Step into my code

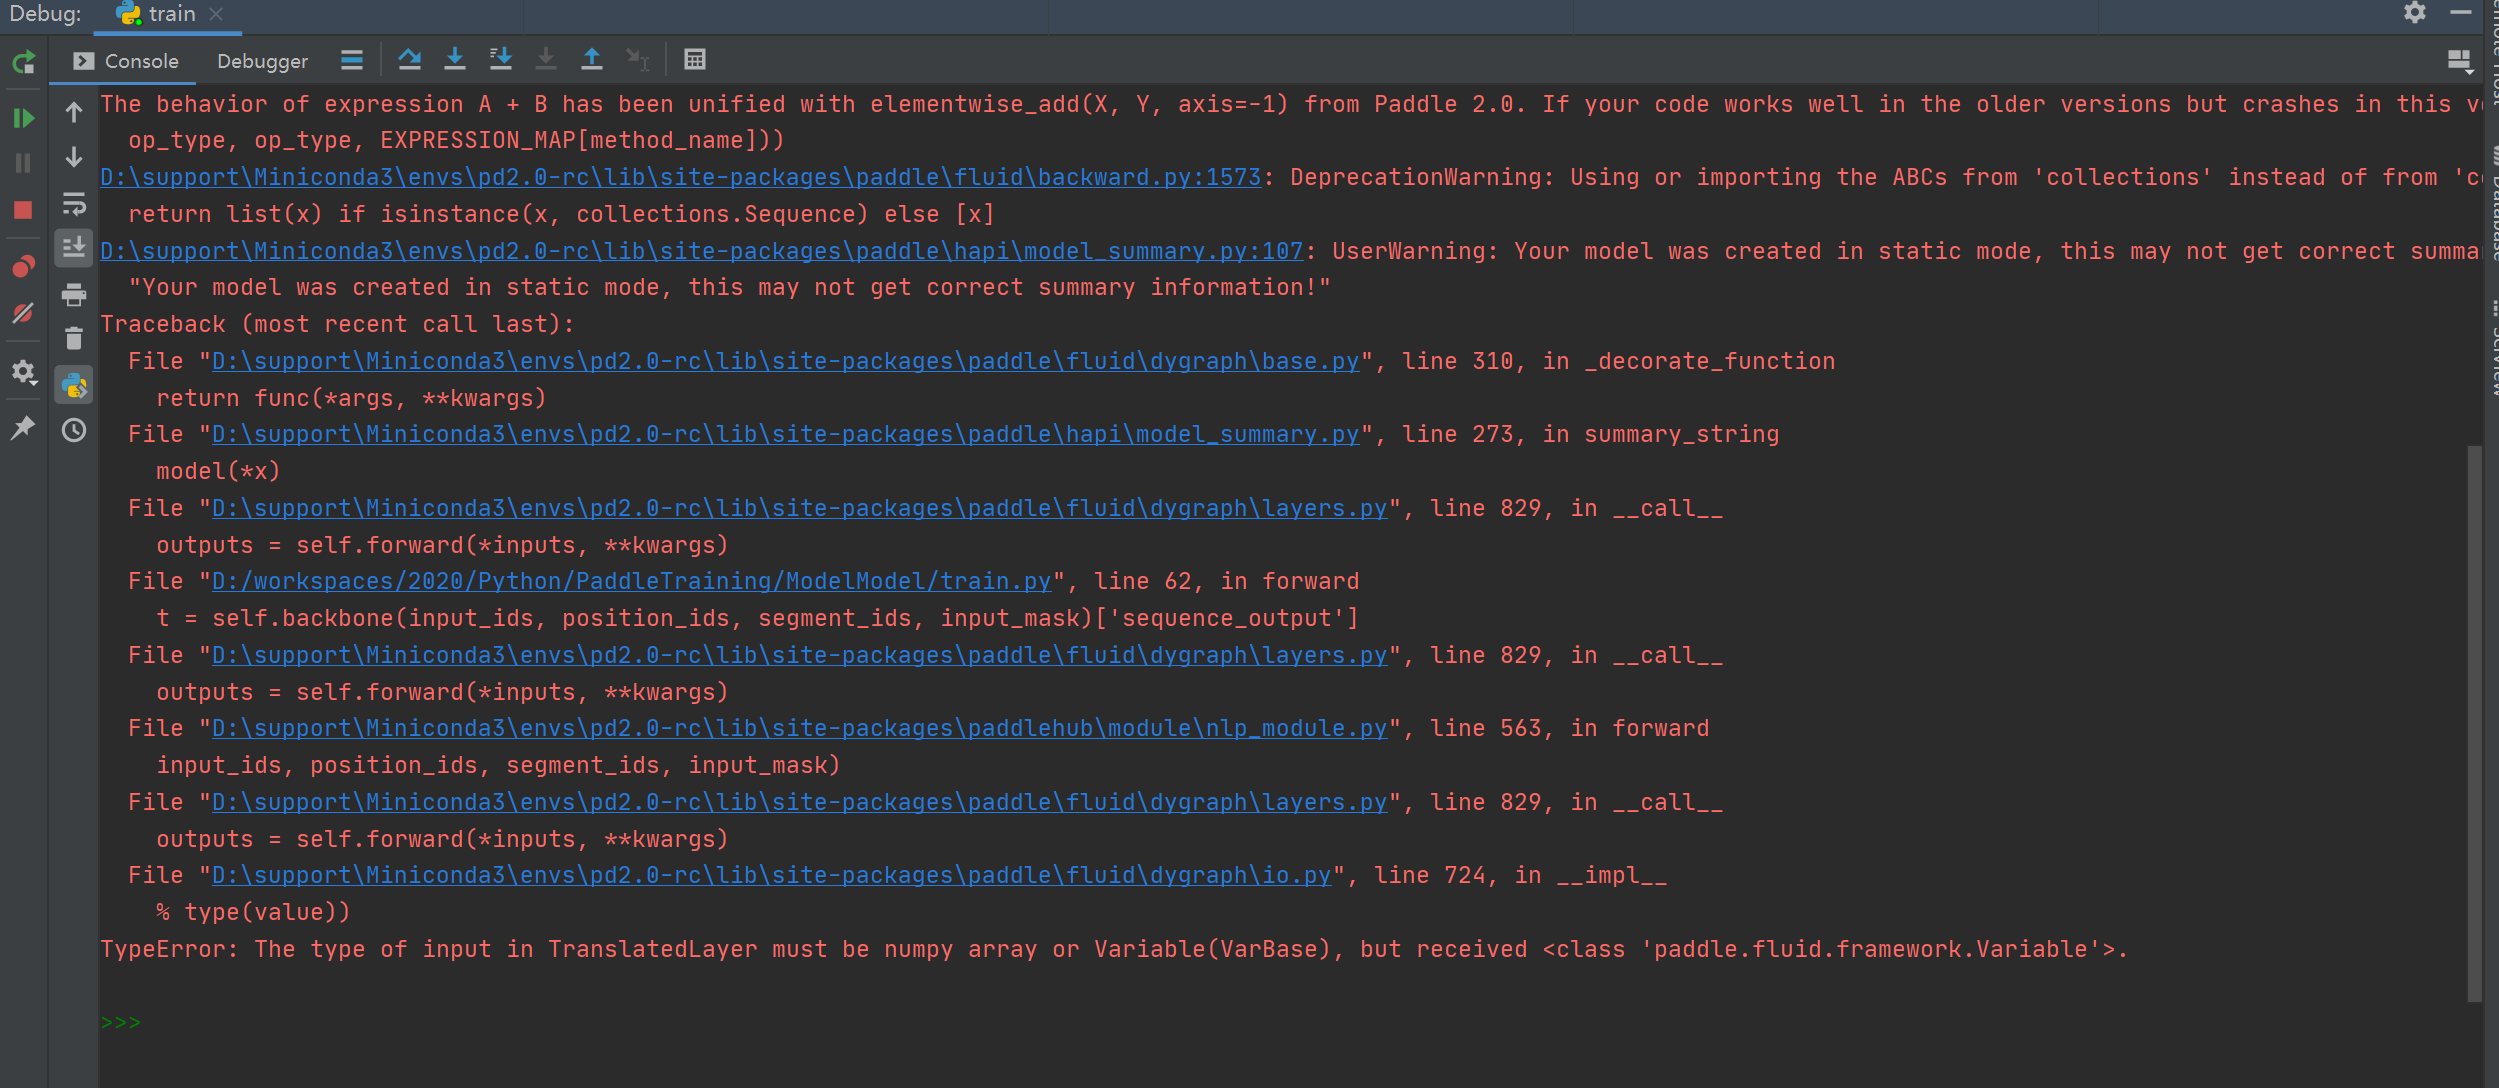tap(501, 60)
